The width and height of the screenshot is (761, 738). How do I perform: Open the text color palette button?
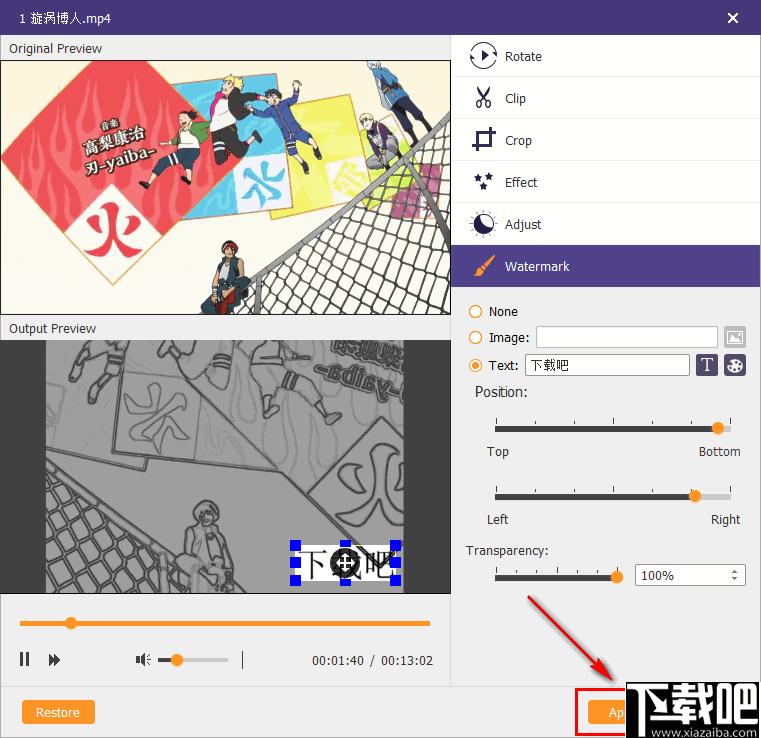click(x=735, y=365)
